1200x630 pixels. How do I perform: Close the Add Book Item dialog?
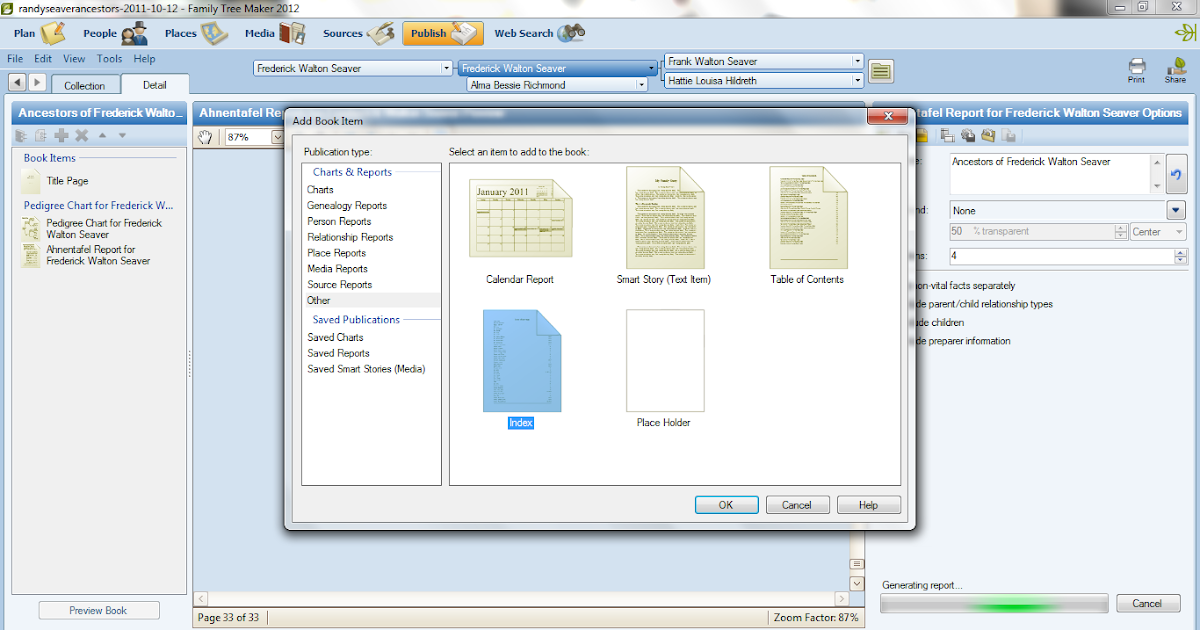tap(886, 118)
